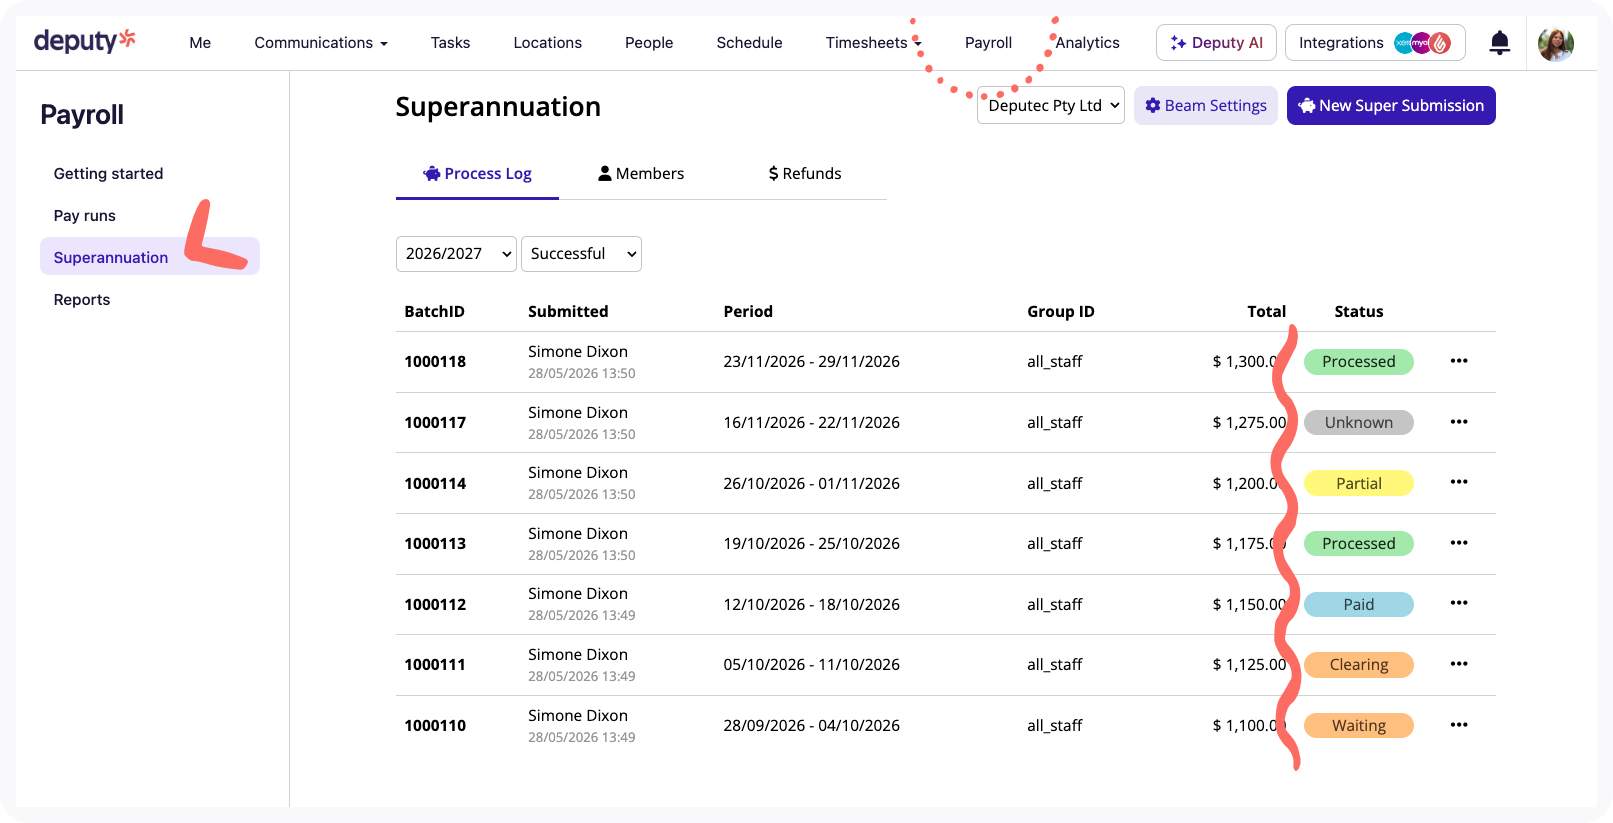Open Getting started in sidebar
Viewport: 1613px width, 823px height.
pyautogui.click(x=108, y=174)
